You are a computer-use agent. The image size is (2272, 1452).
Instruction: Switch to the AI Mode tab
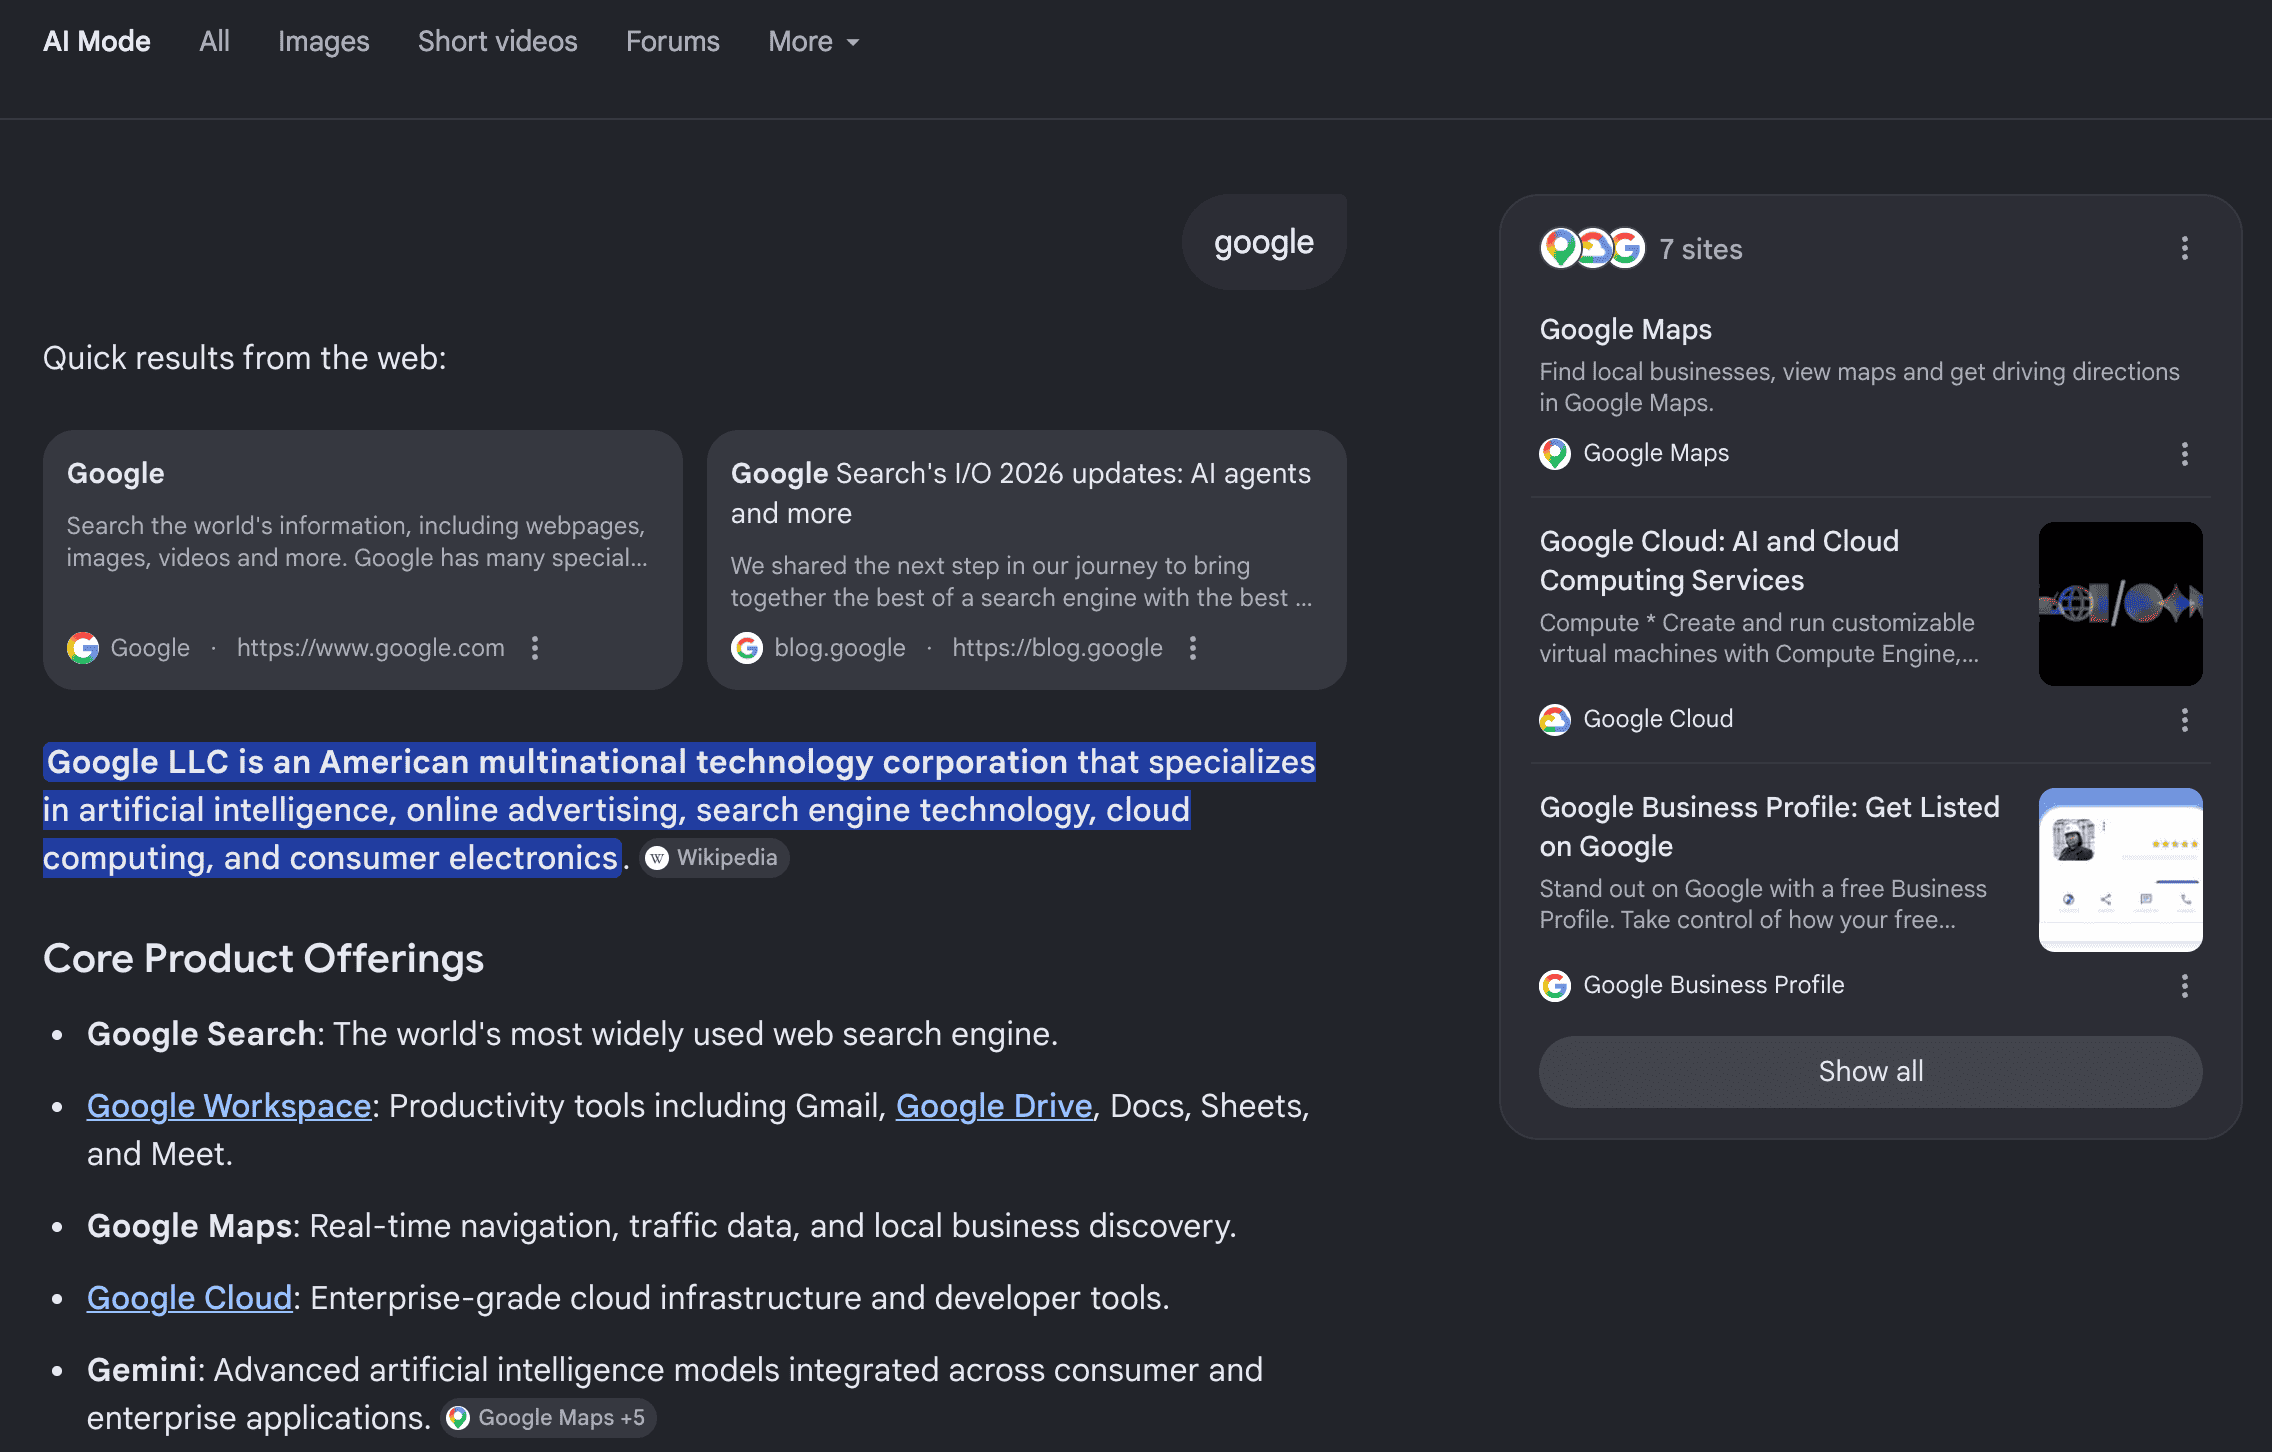(97, 41)
